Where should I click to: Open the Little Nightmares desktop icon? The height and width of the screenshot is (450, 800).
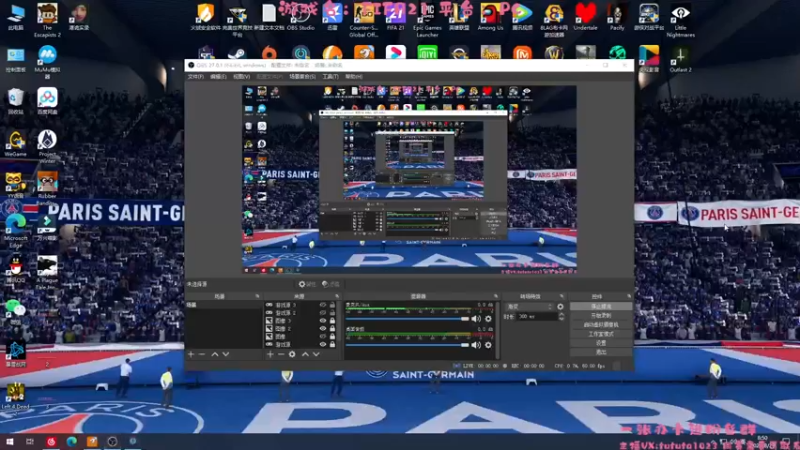[680, 20]
